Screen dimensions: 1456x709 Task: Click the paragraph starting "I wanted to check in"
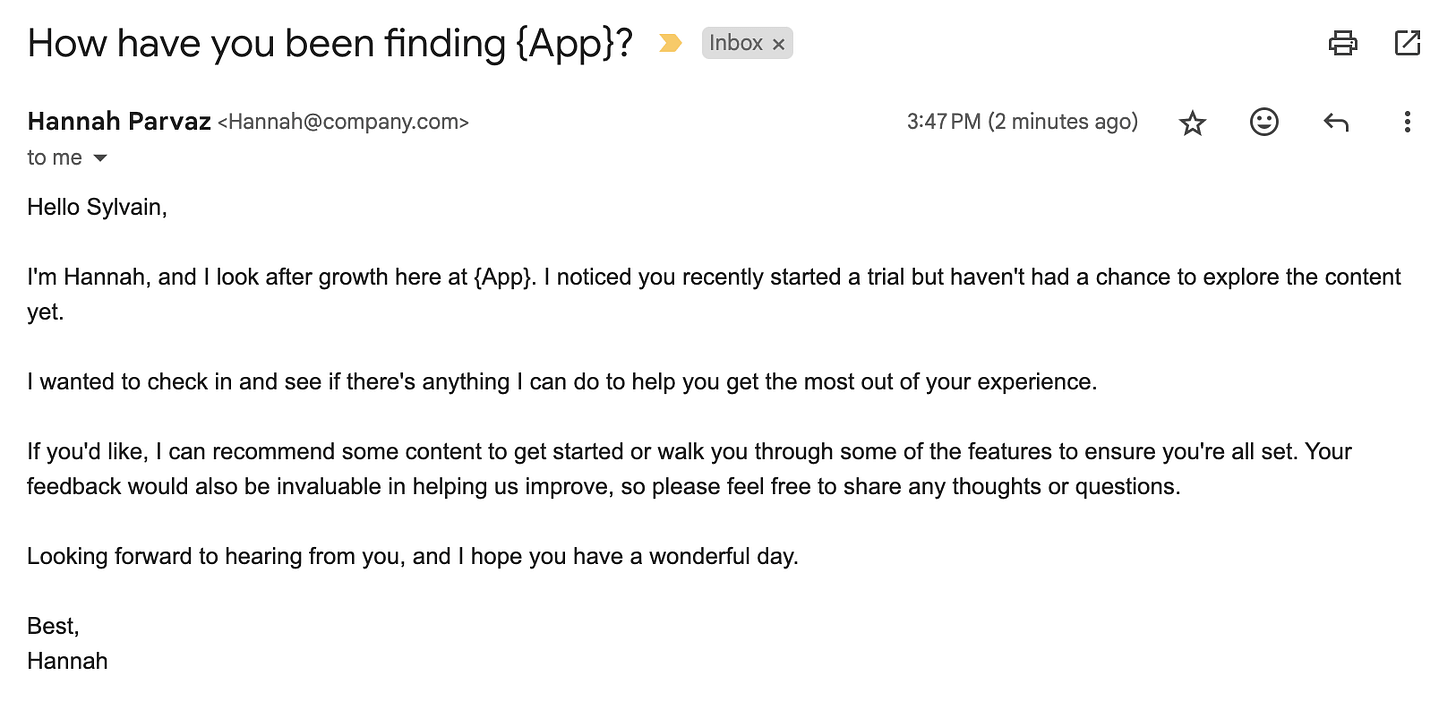point(562,382)
